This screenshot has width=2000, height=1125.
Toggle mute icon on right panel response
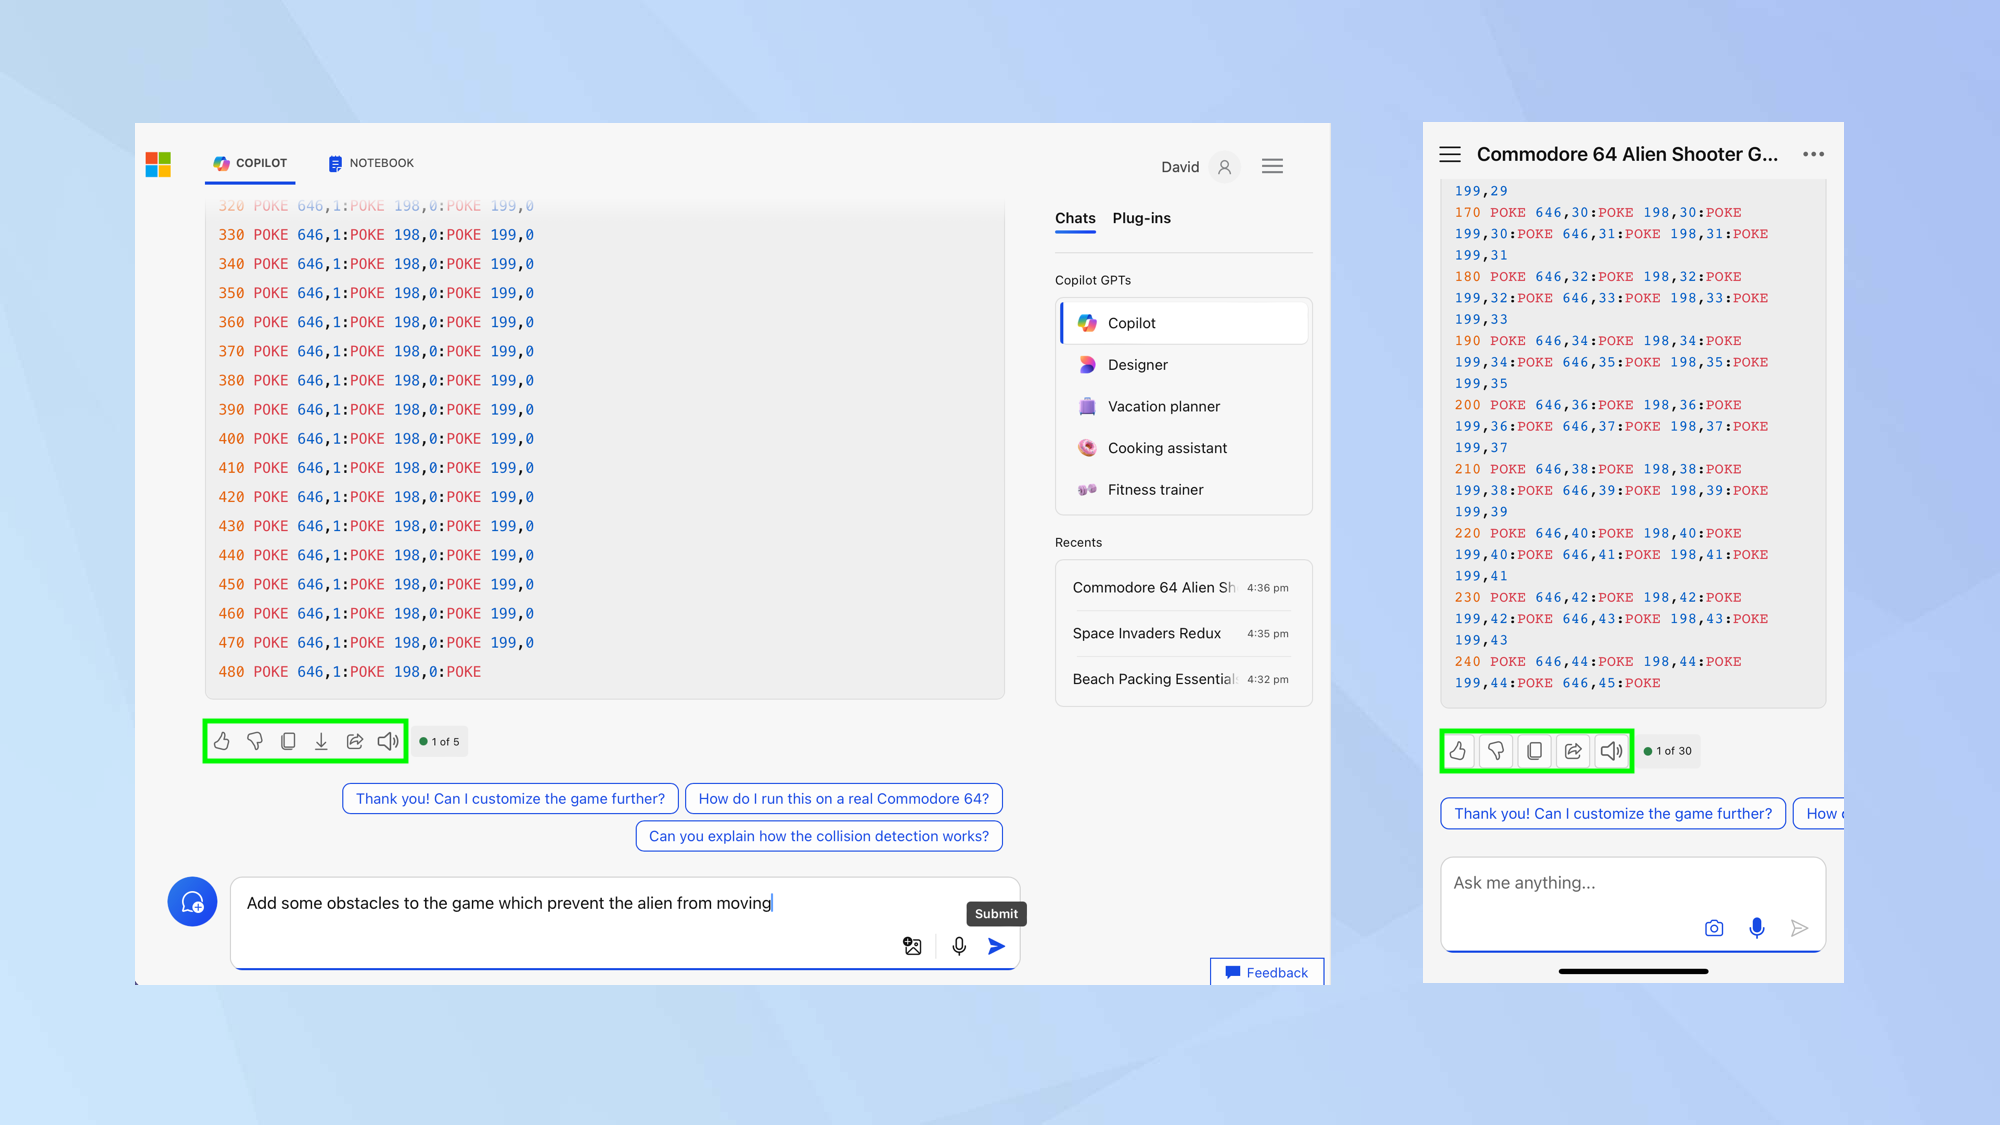coord(1611,750)
